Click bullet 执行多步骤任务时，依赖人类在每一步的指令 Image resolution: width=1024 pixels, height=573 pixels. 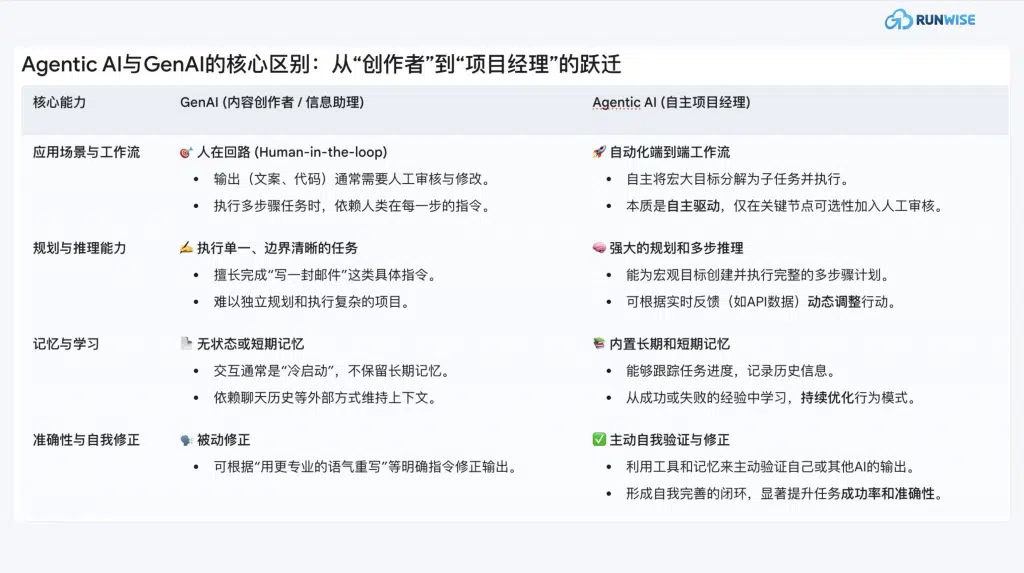click(354, 206)
